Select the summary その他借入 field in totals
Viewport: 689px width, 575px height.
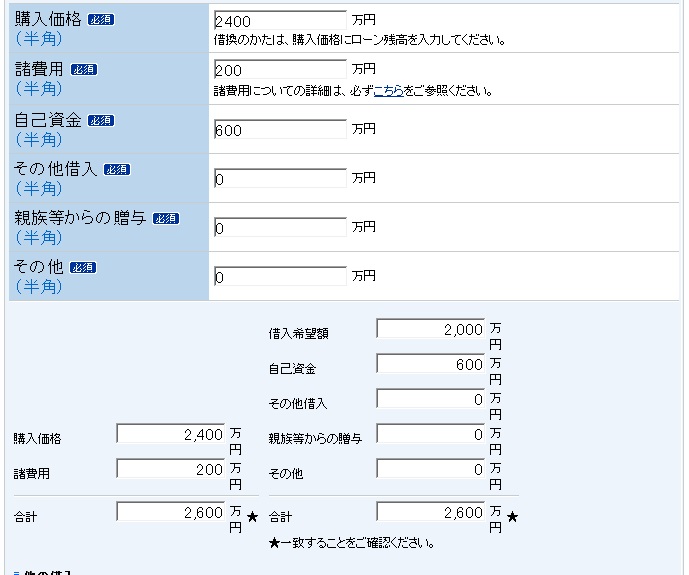[x=431, y=399]
